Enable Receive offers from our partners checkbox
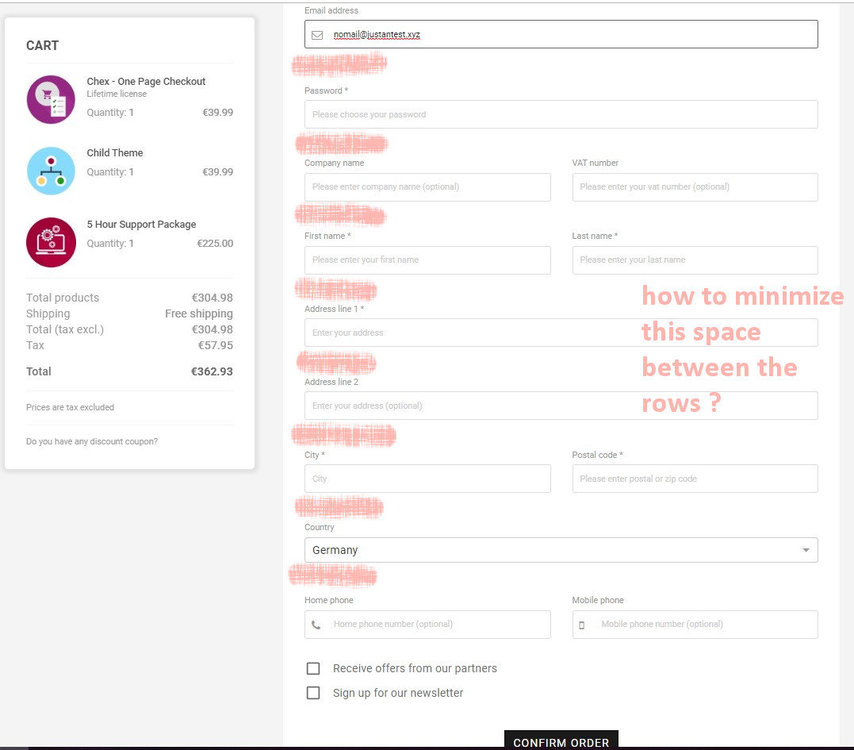854x750 pixels. (314, 668)
